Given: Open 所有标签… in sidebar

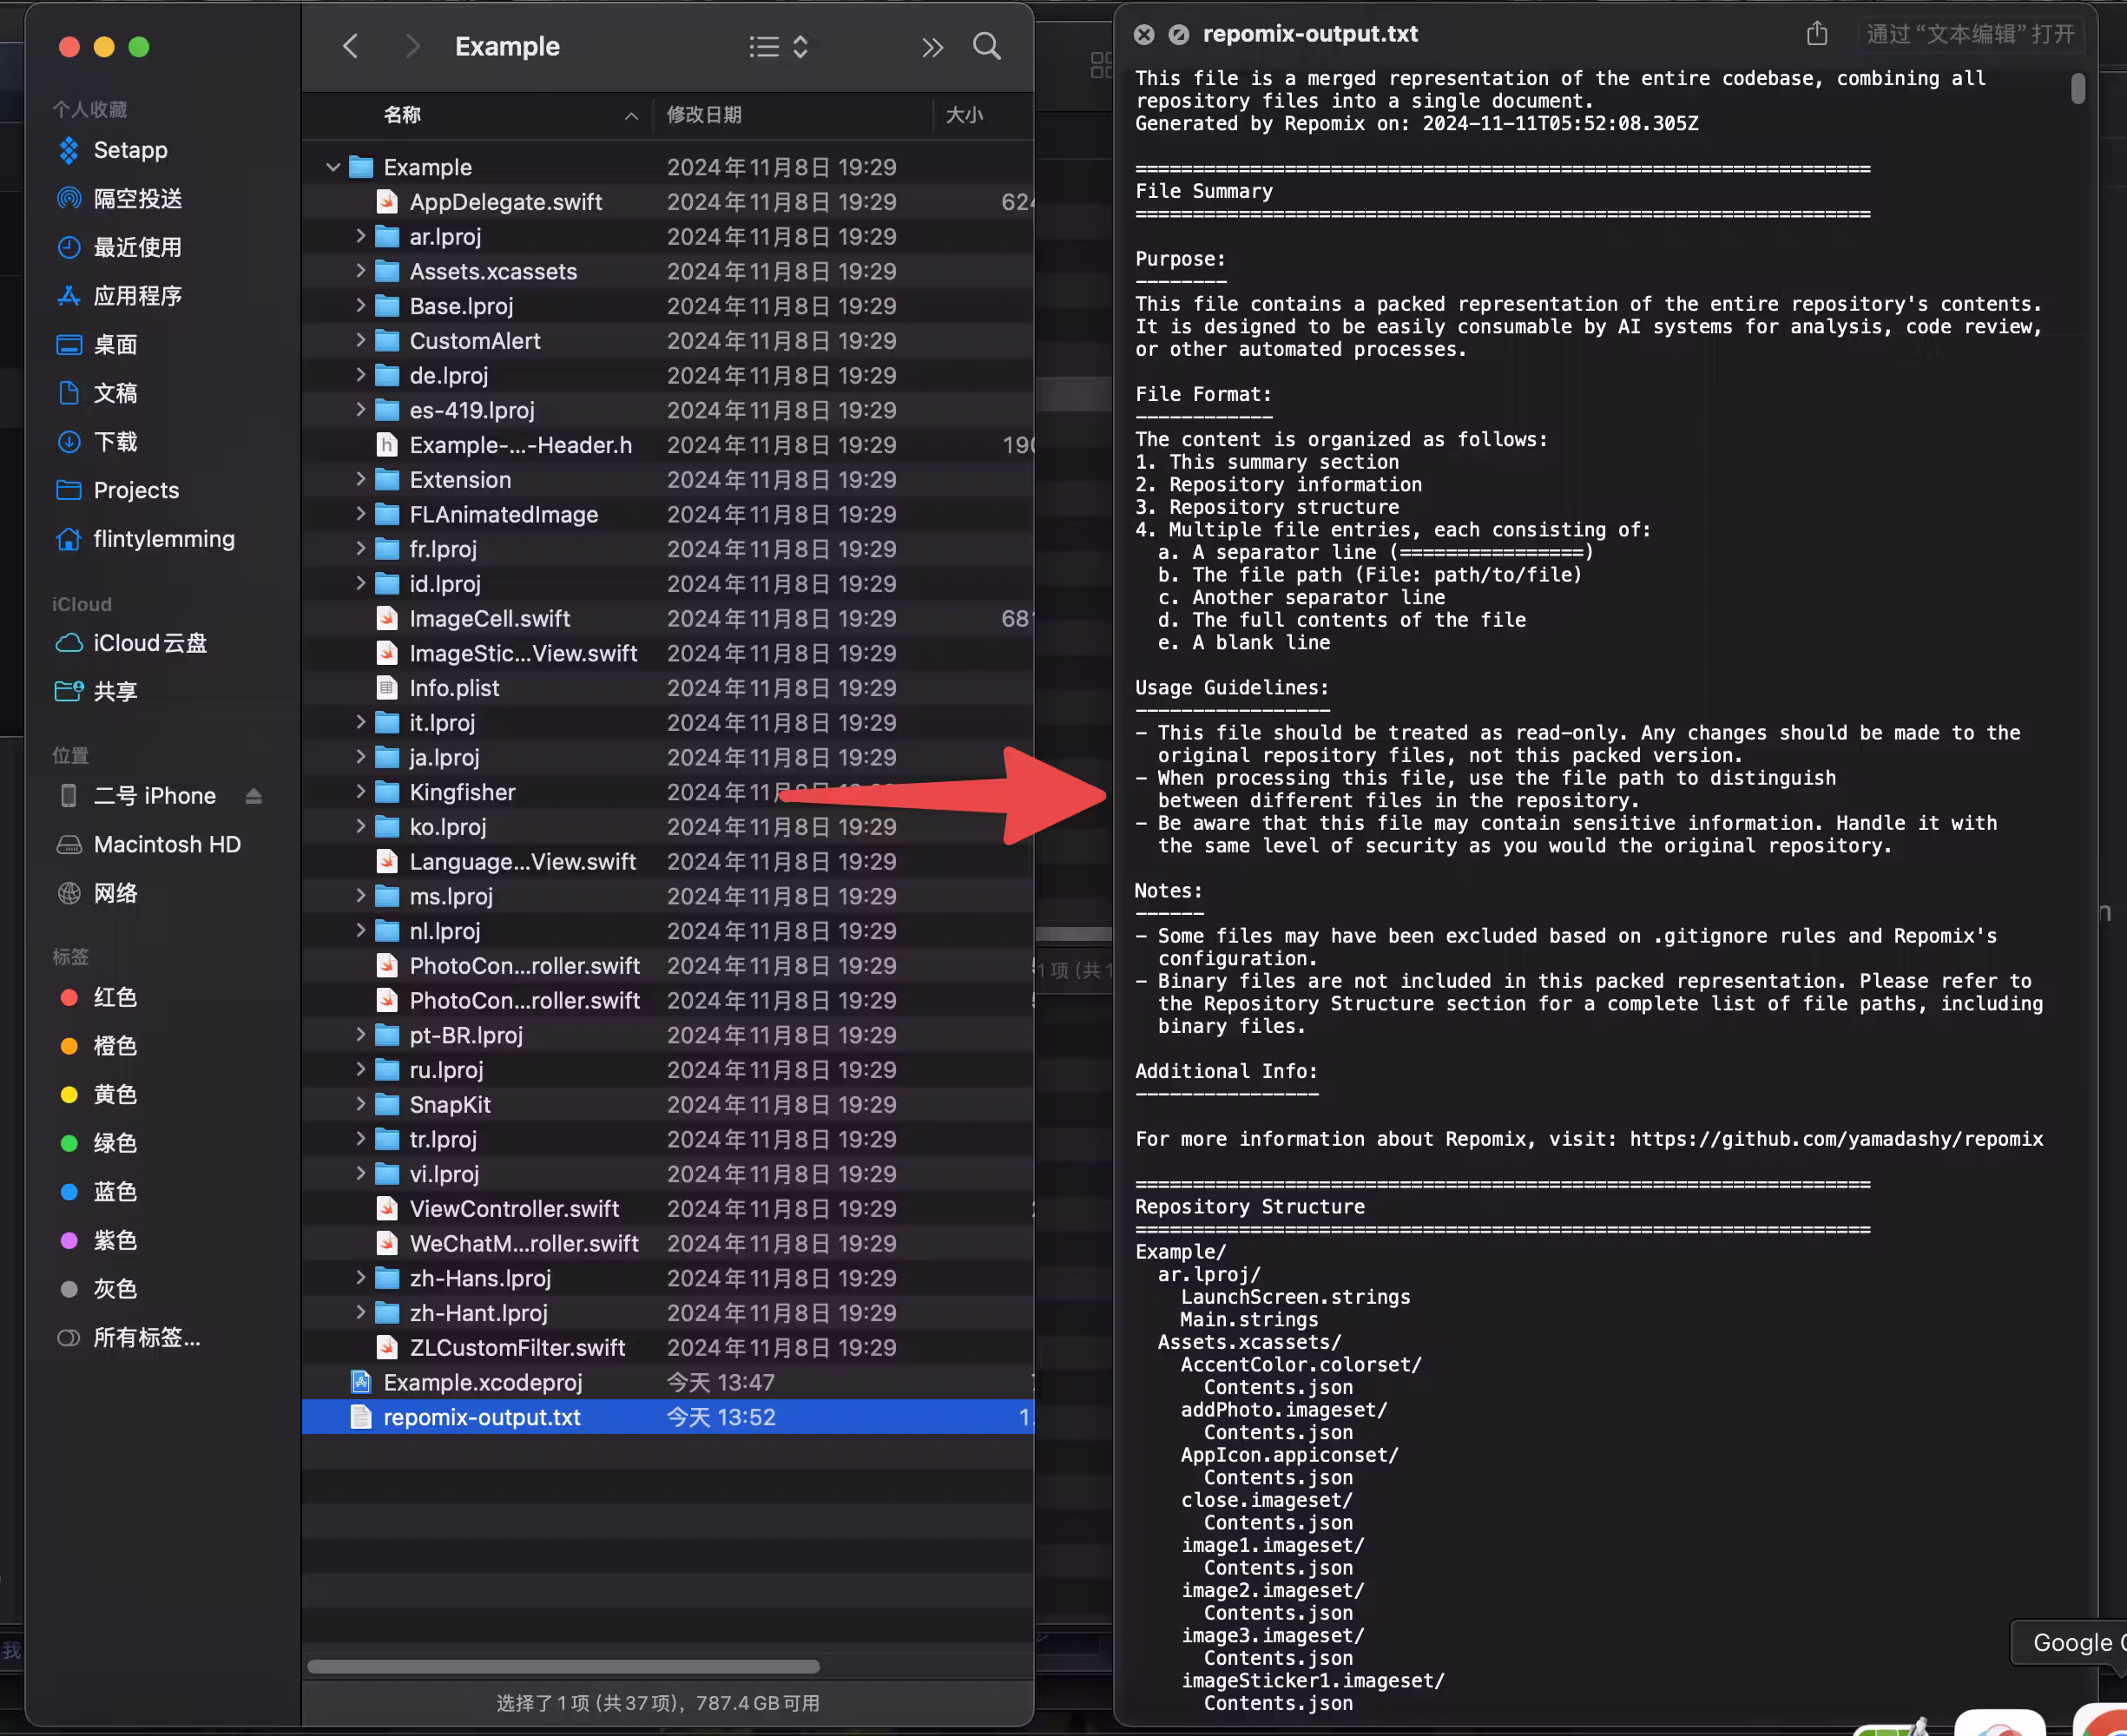Looking at the screenshot, I should point(146,1337).
